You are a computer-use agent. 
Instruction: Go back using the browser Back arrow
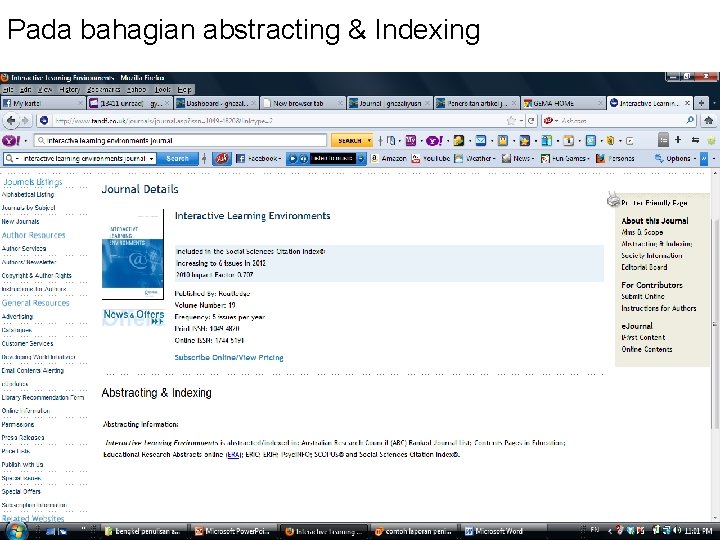tap(11, 121)
